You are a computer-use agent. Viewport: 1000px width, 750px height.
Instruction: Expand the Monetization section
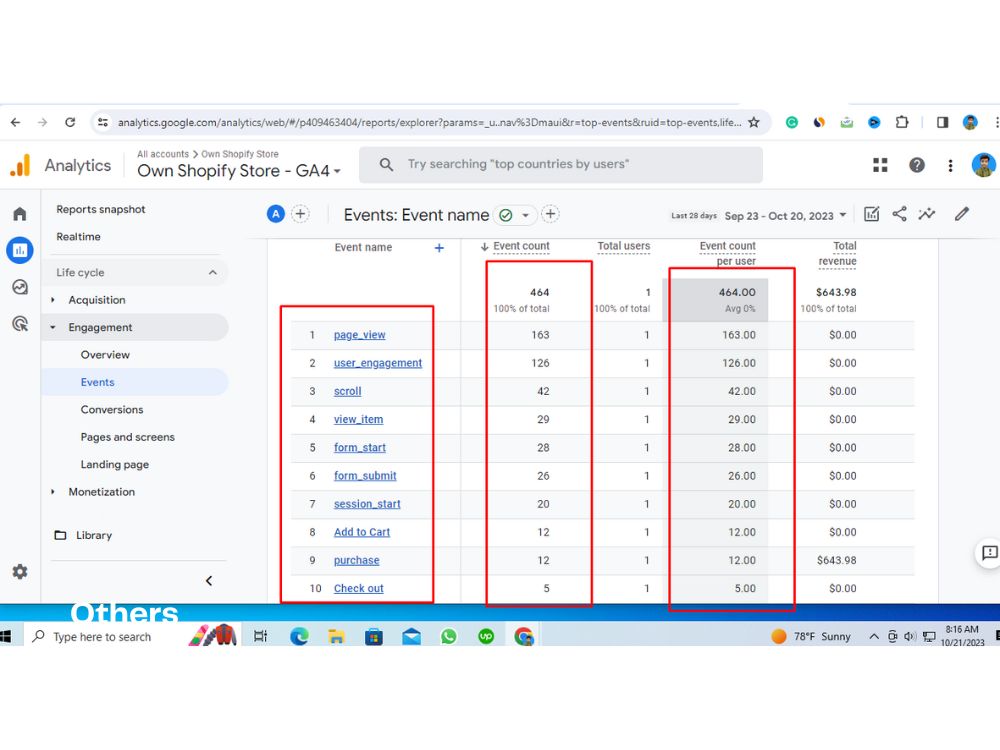[x=53, y=492]
